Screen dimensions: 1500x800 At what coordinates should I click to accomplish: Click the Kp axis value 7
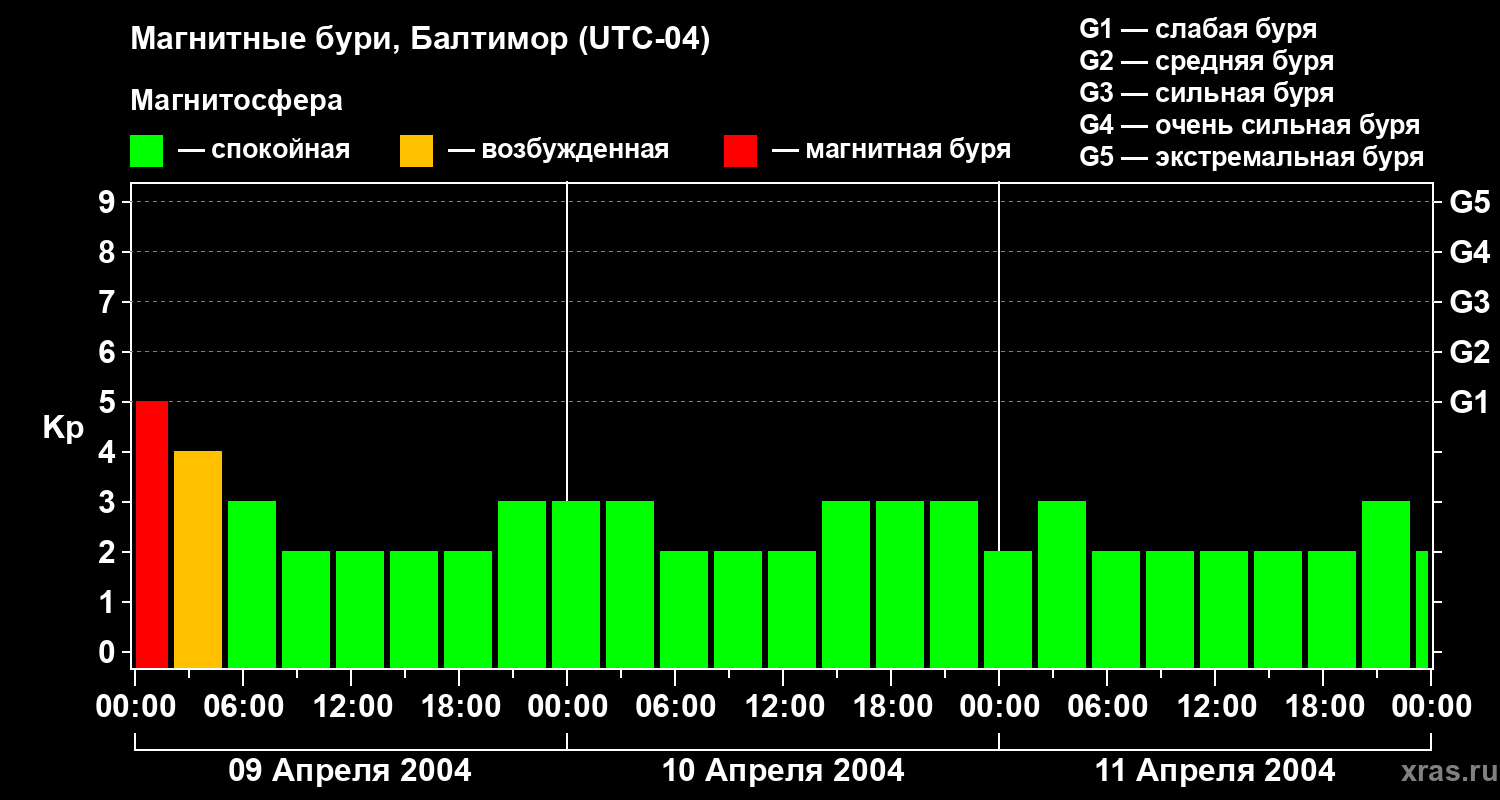tap(109, 302)
